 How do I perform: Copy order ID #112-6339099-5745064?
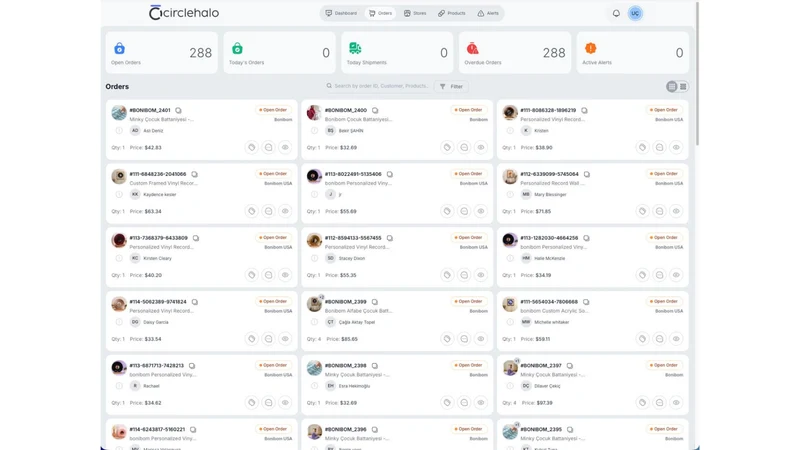click(587, 174)
